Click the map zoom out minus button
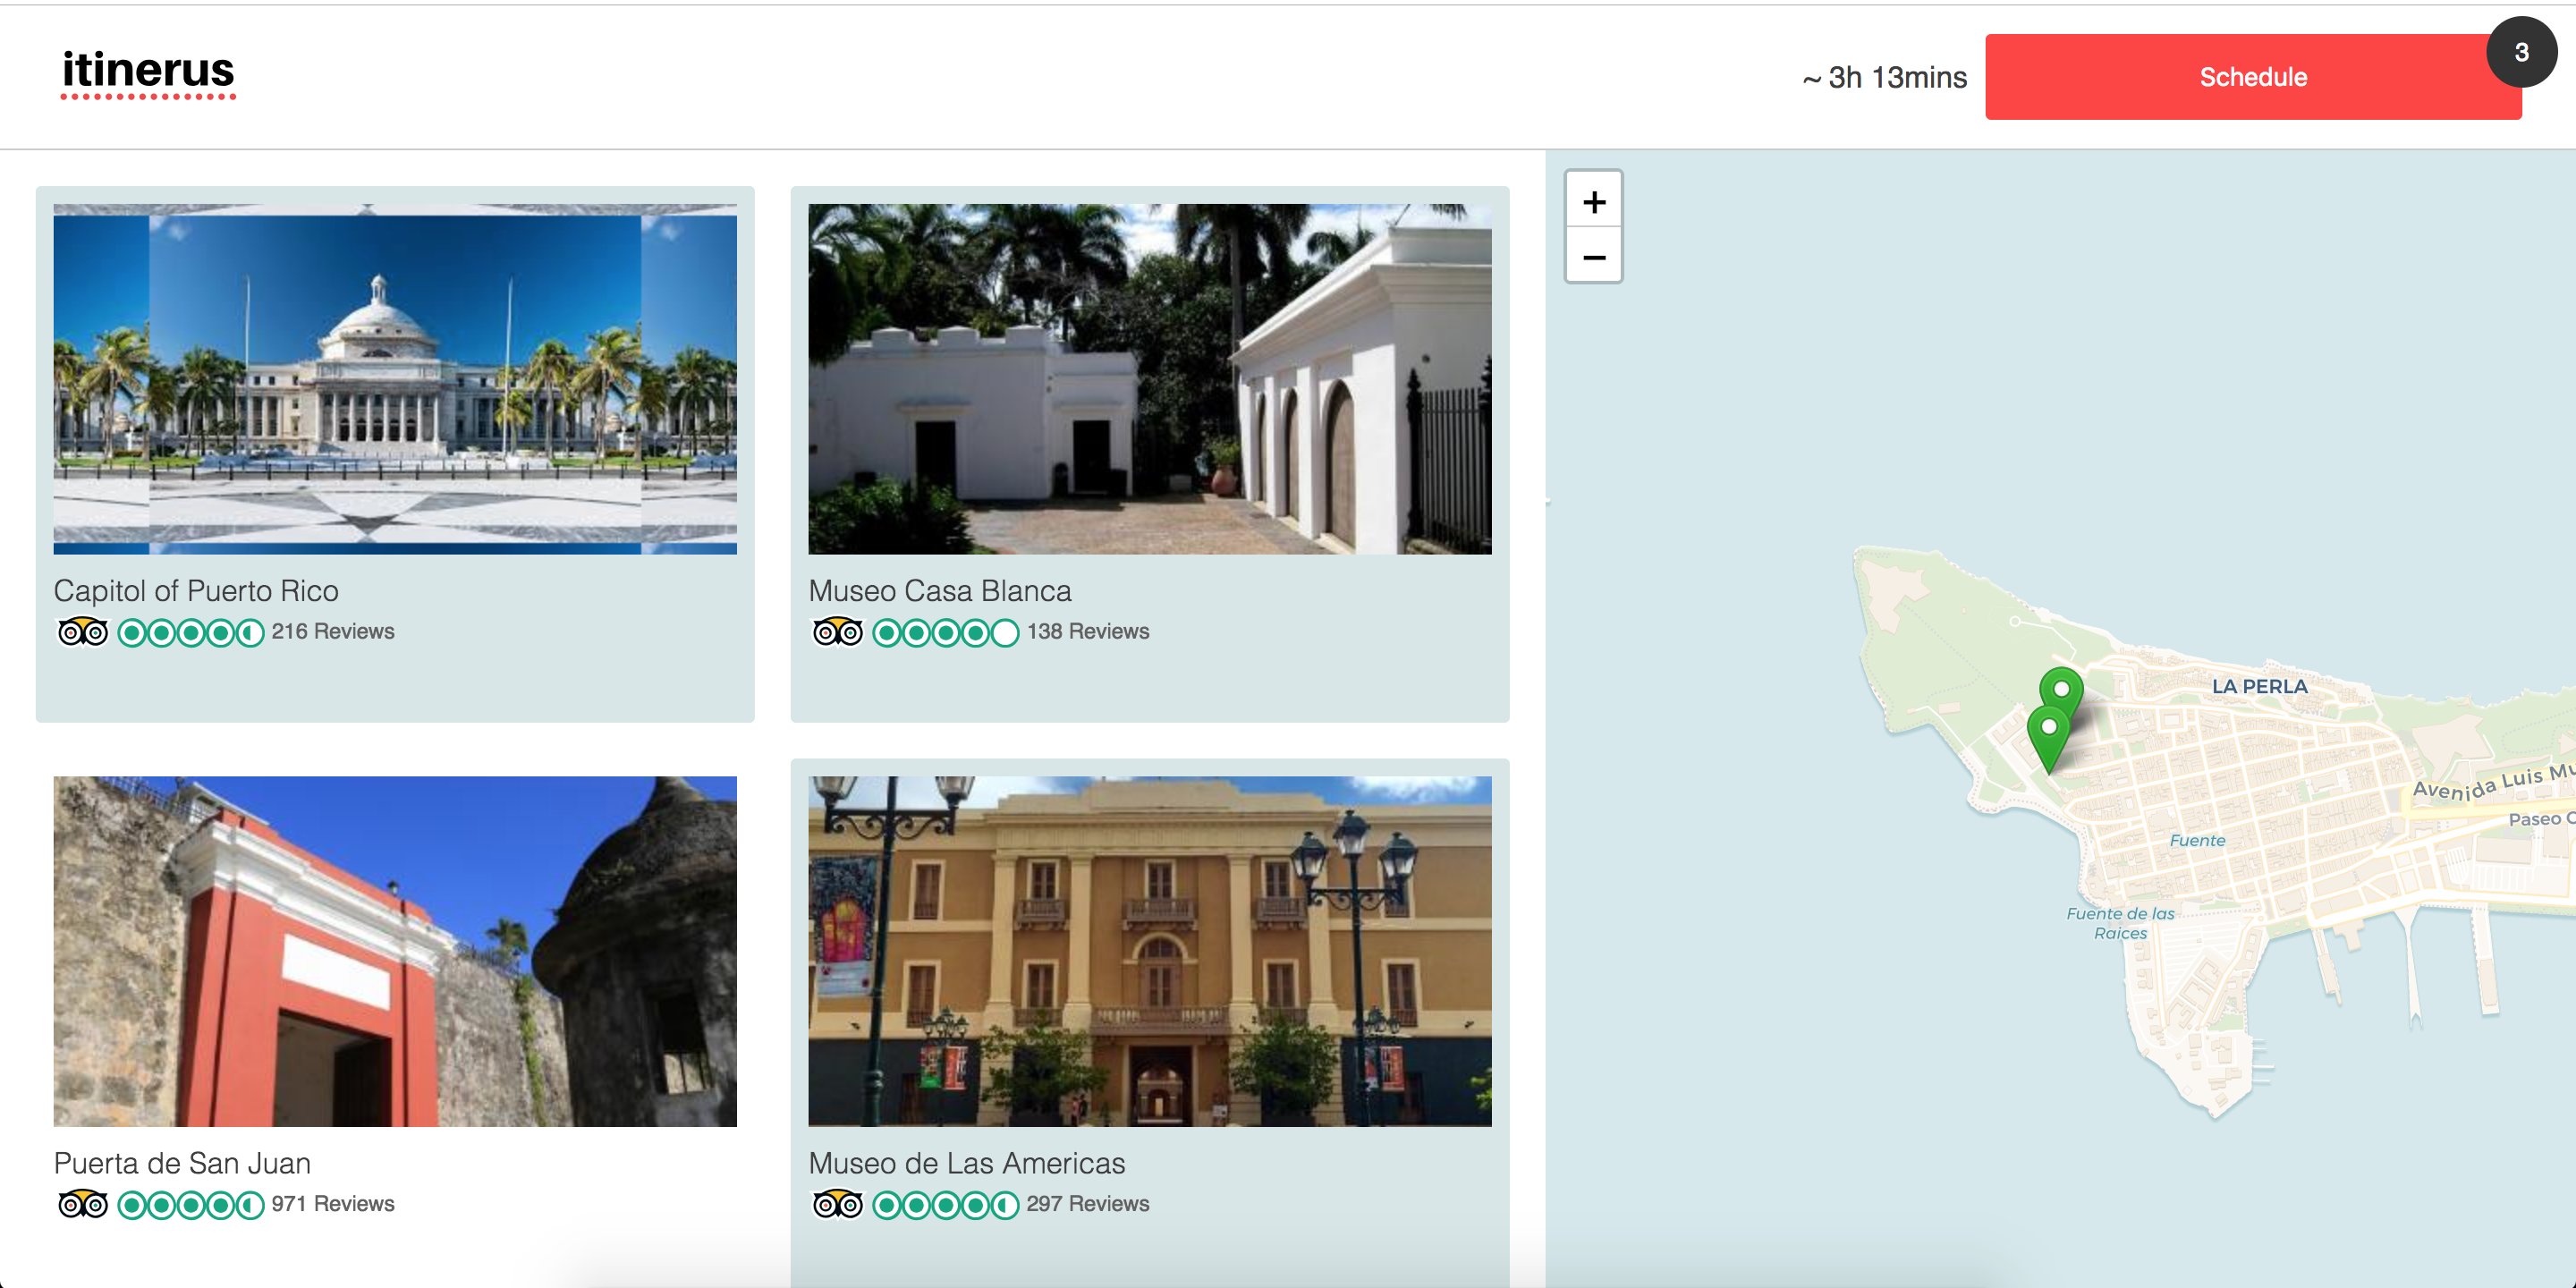 point(1593,258)
